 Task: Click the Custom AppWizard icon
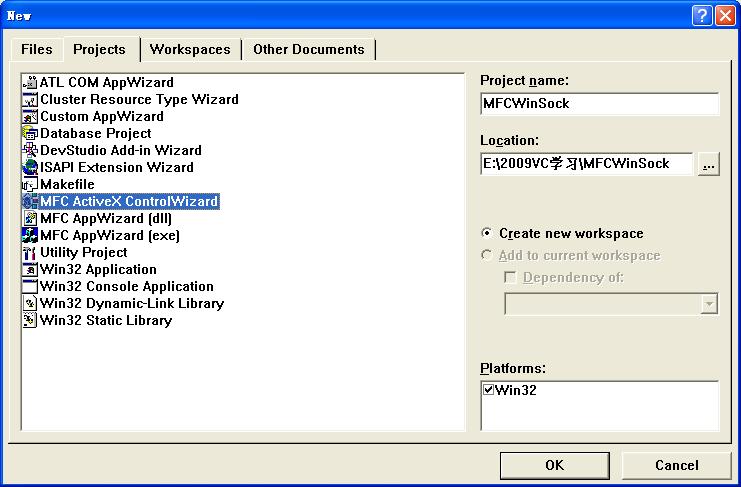[x=30, y=116]
